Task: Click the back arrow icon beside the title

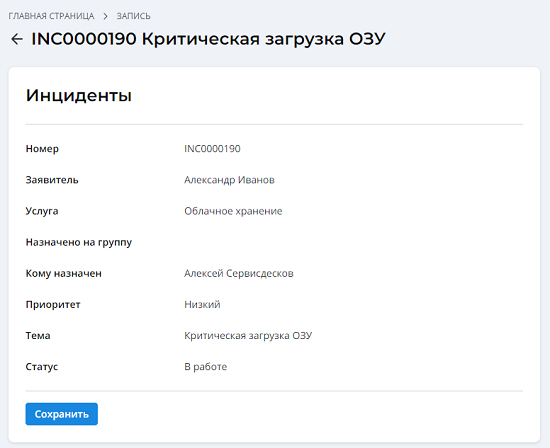Action: pos(17,39)
